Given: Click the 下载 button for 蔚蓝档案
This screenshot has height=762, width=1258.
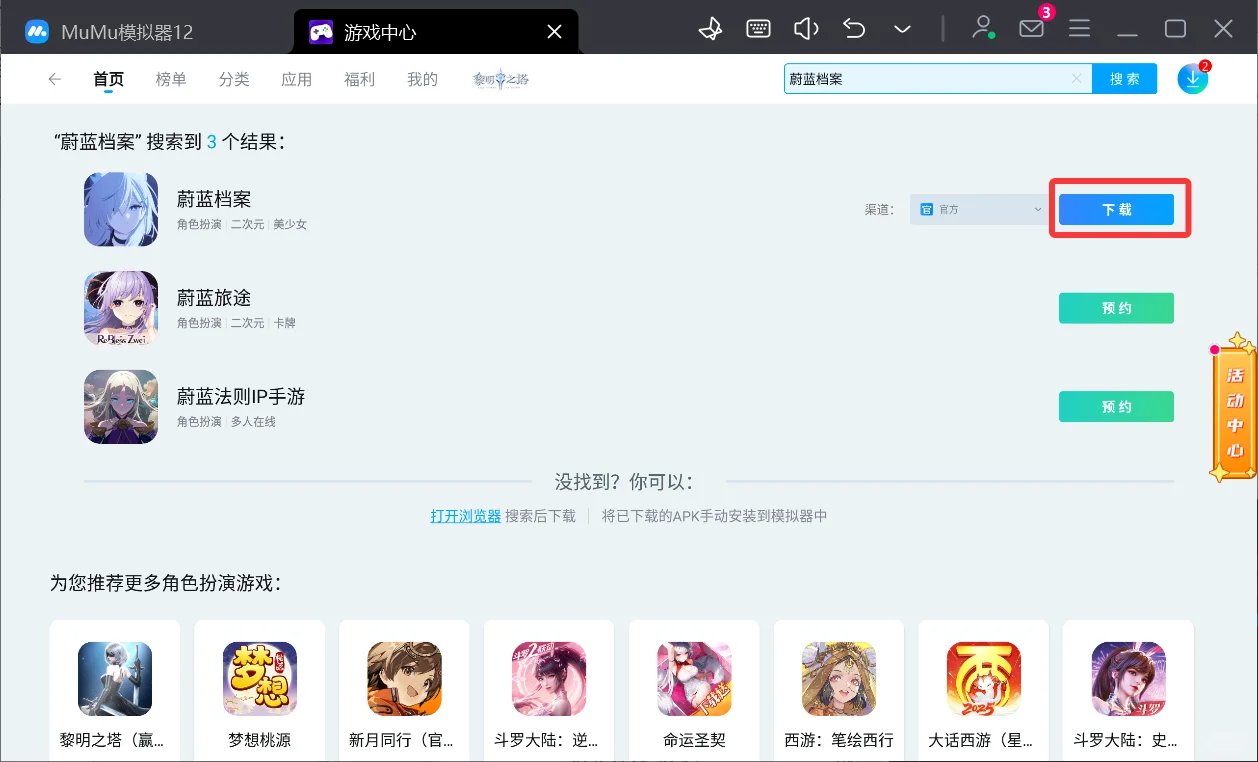Looking at the screenshot, I should click(1117, 209).
